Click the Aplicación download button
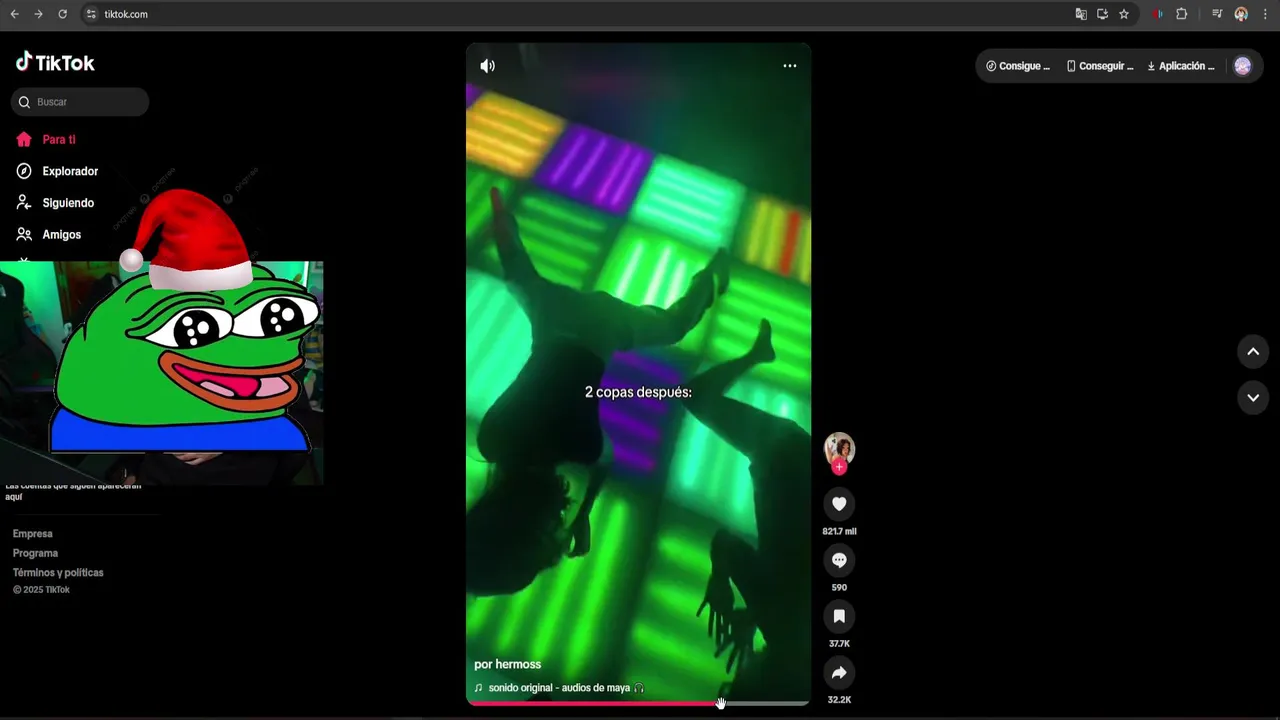 pos(1181,66)
